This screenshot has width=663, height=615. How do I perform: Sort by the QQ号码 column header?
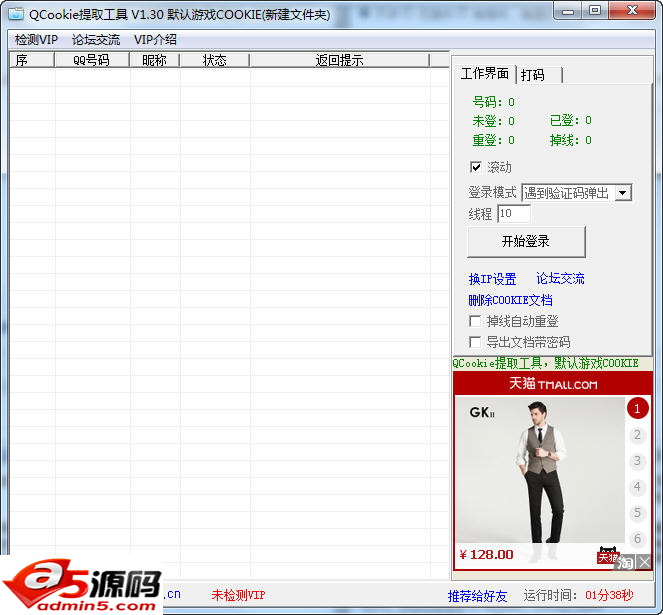pos(92,60)
